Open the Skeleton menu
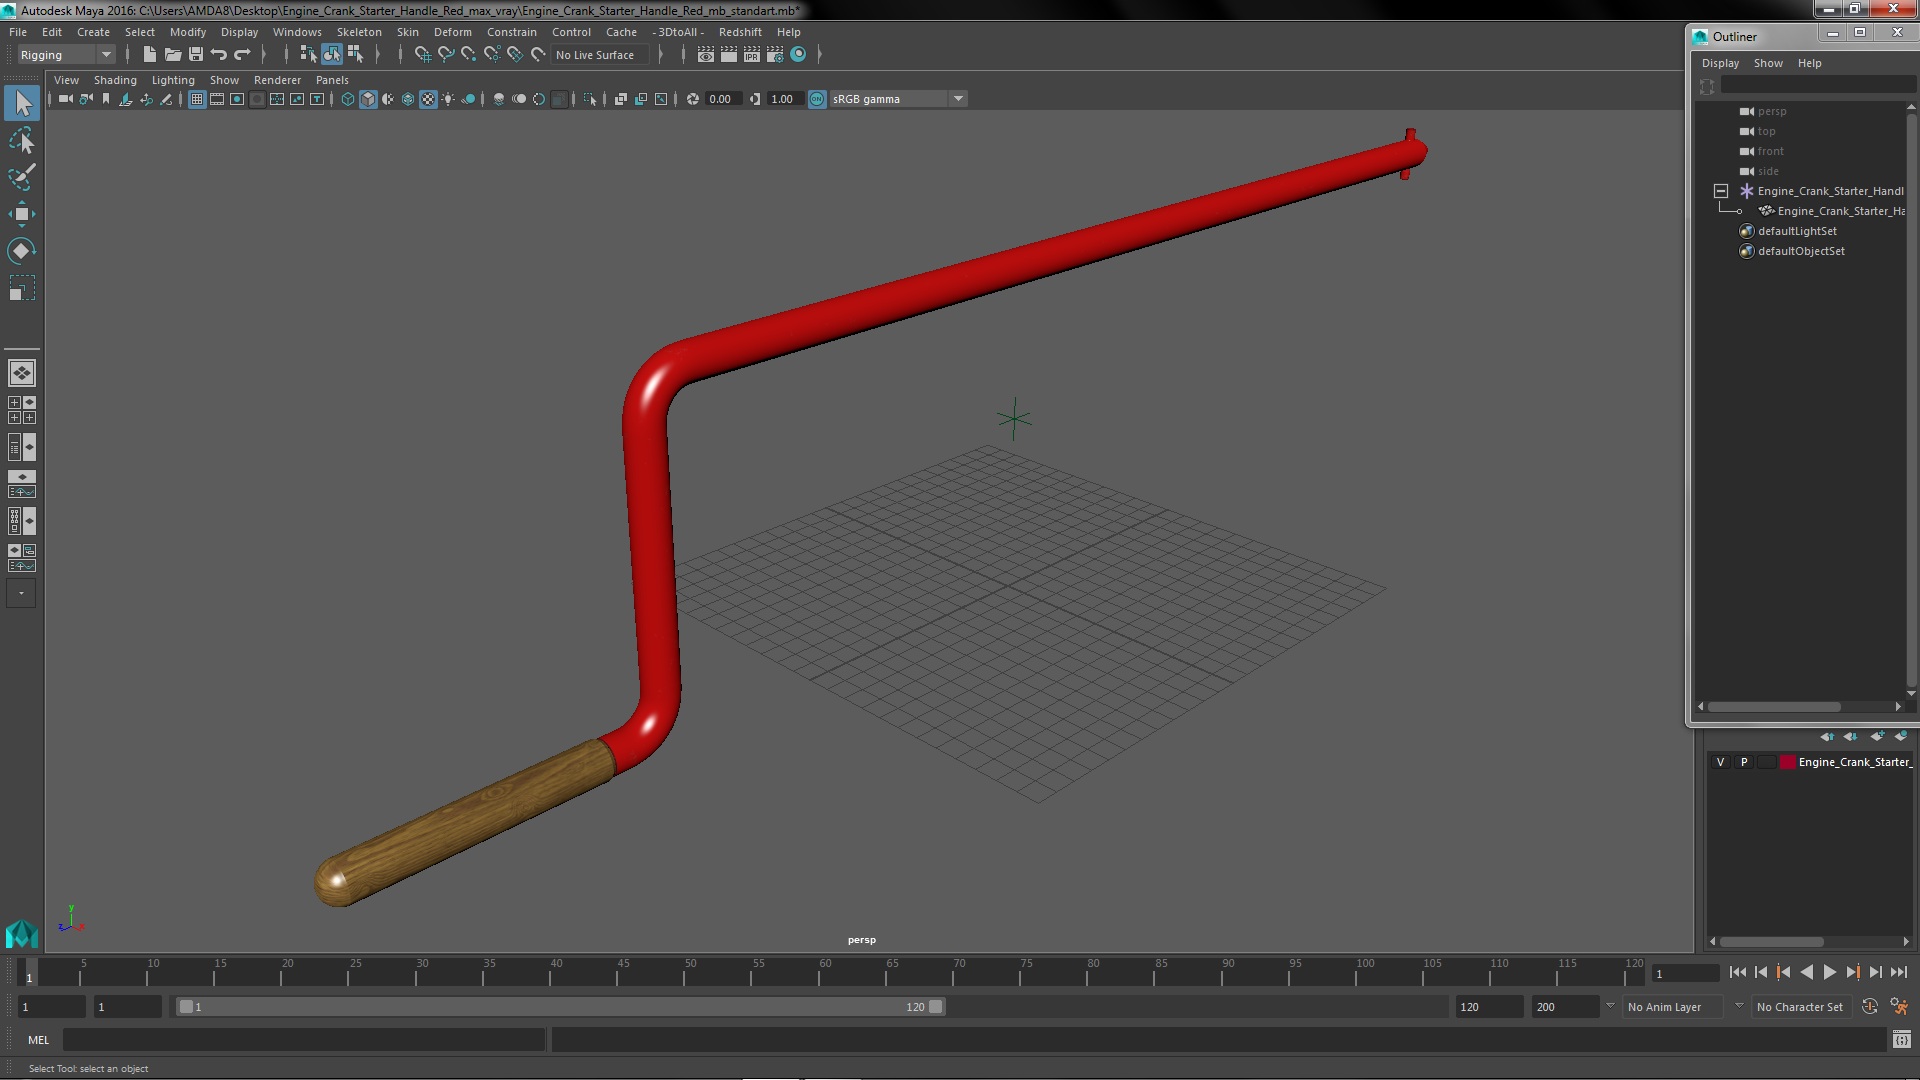 pyautogui.click(x=359, y=32)
